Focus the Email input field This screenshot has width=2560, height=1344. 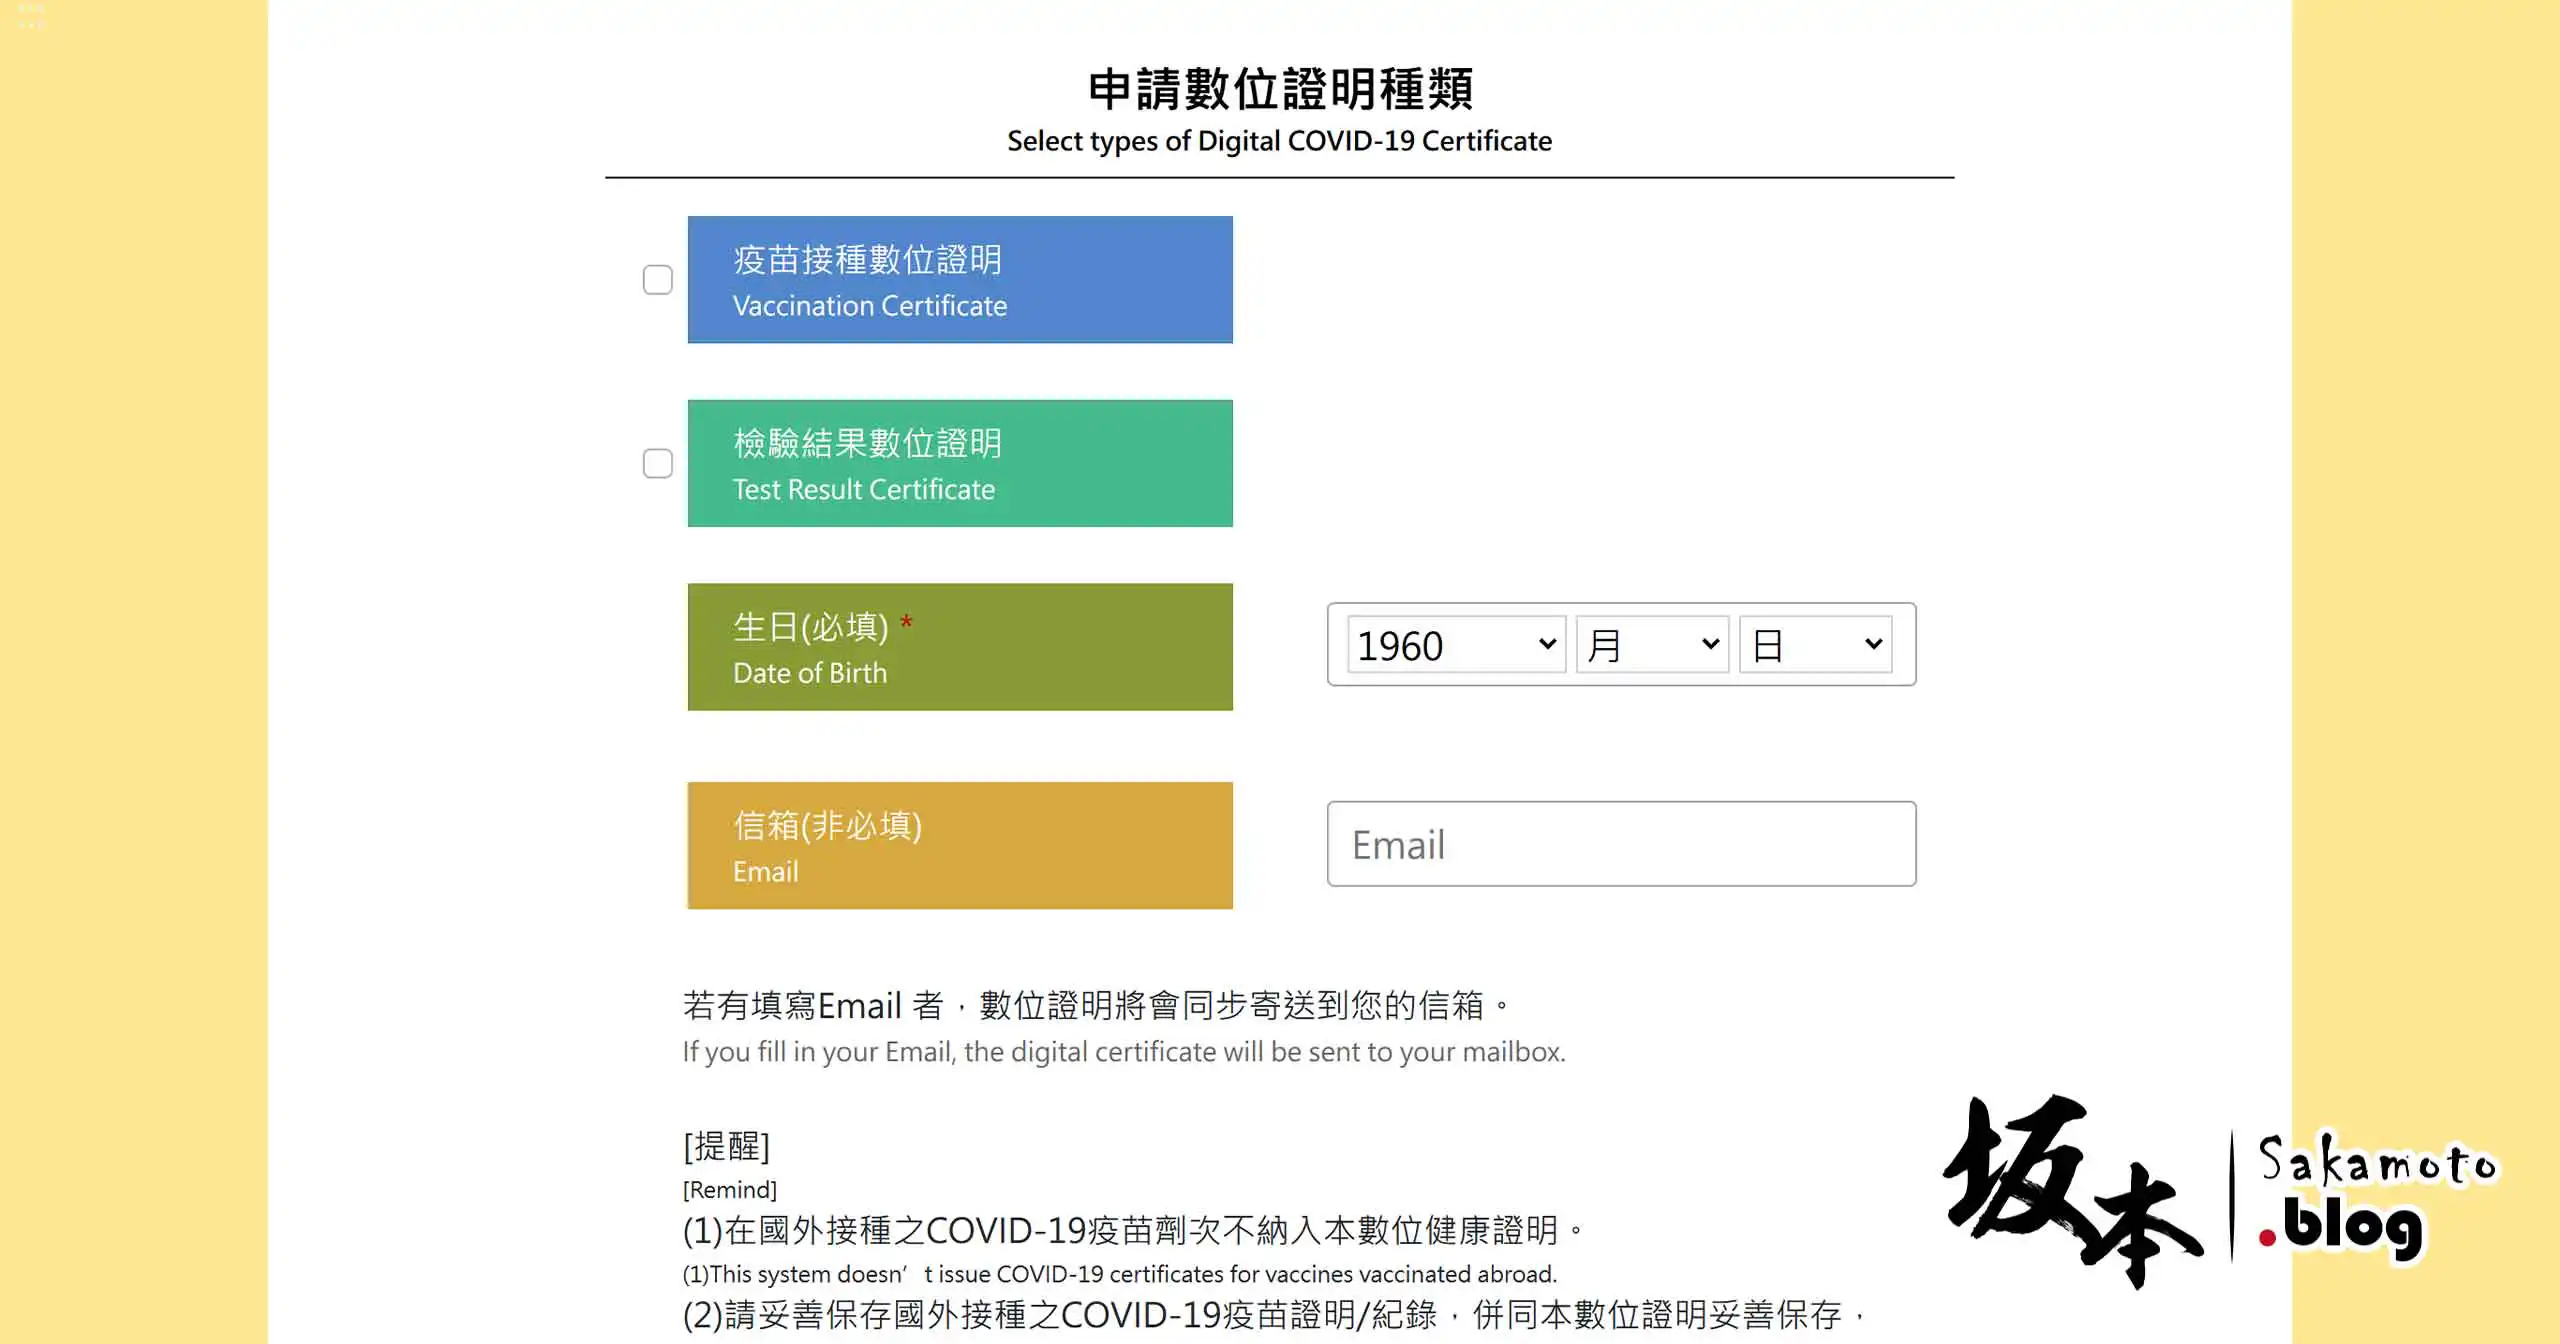click(1620, 844)
